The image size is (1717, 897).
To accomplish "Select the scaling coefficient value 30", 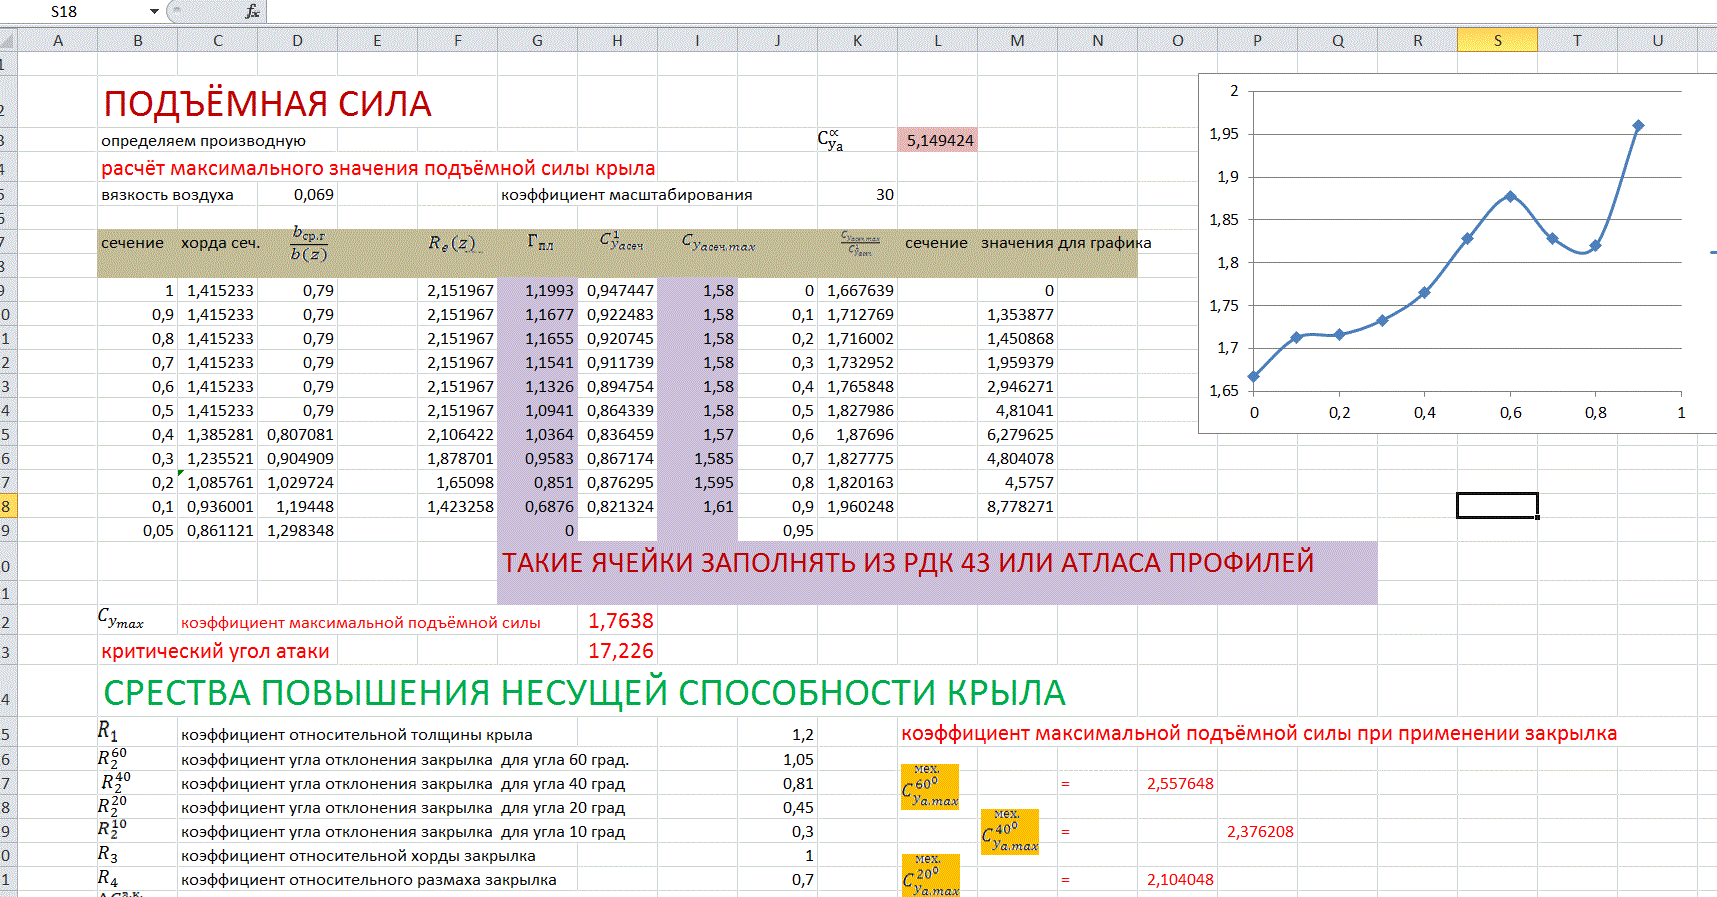I will (883, 195).
